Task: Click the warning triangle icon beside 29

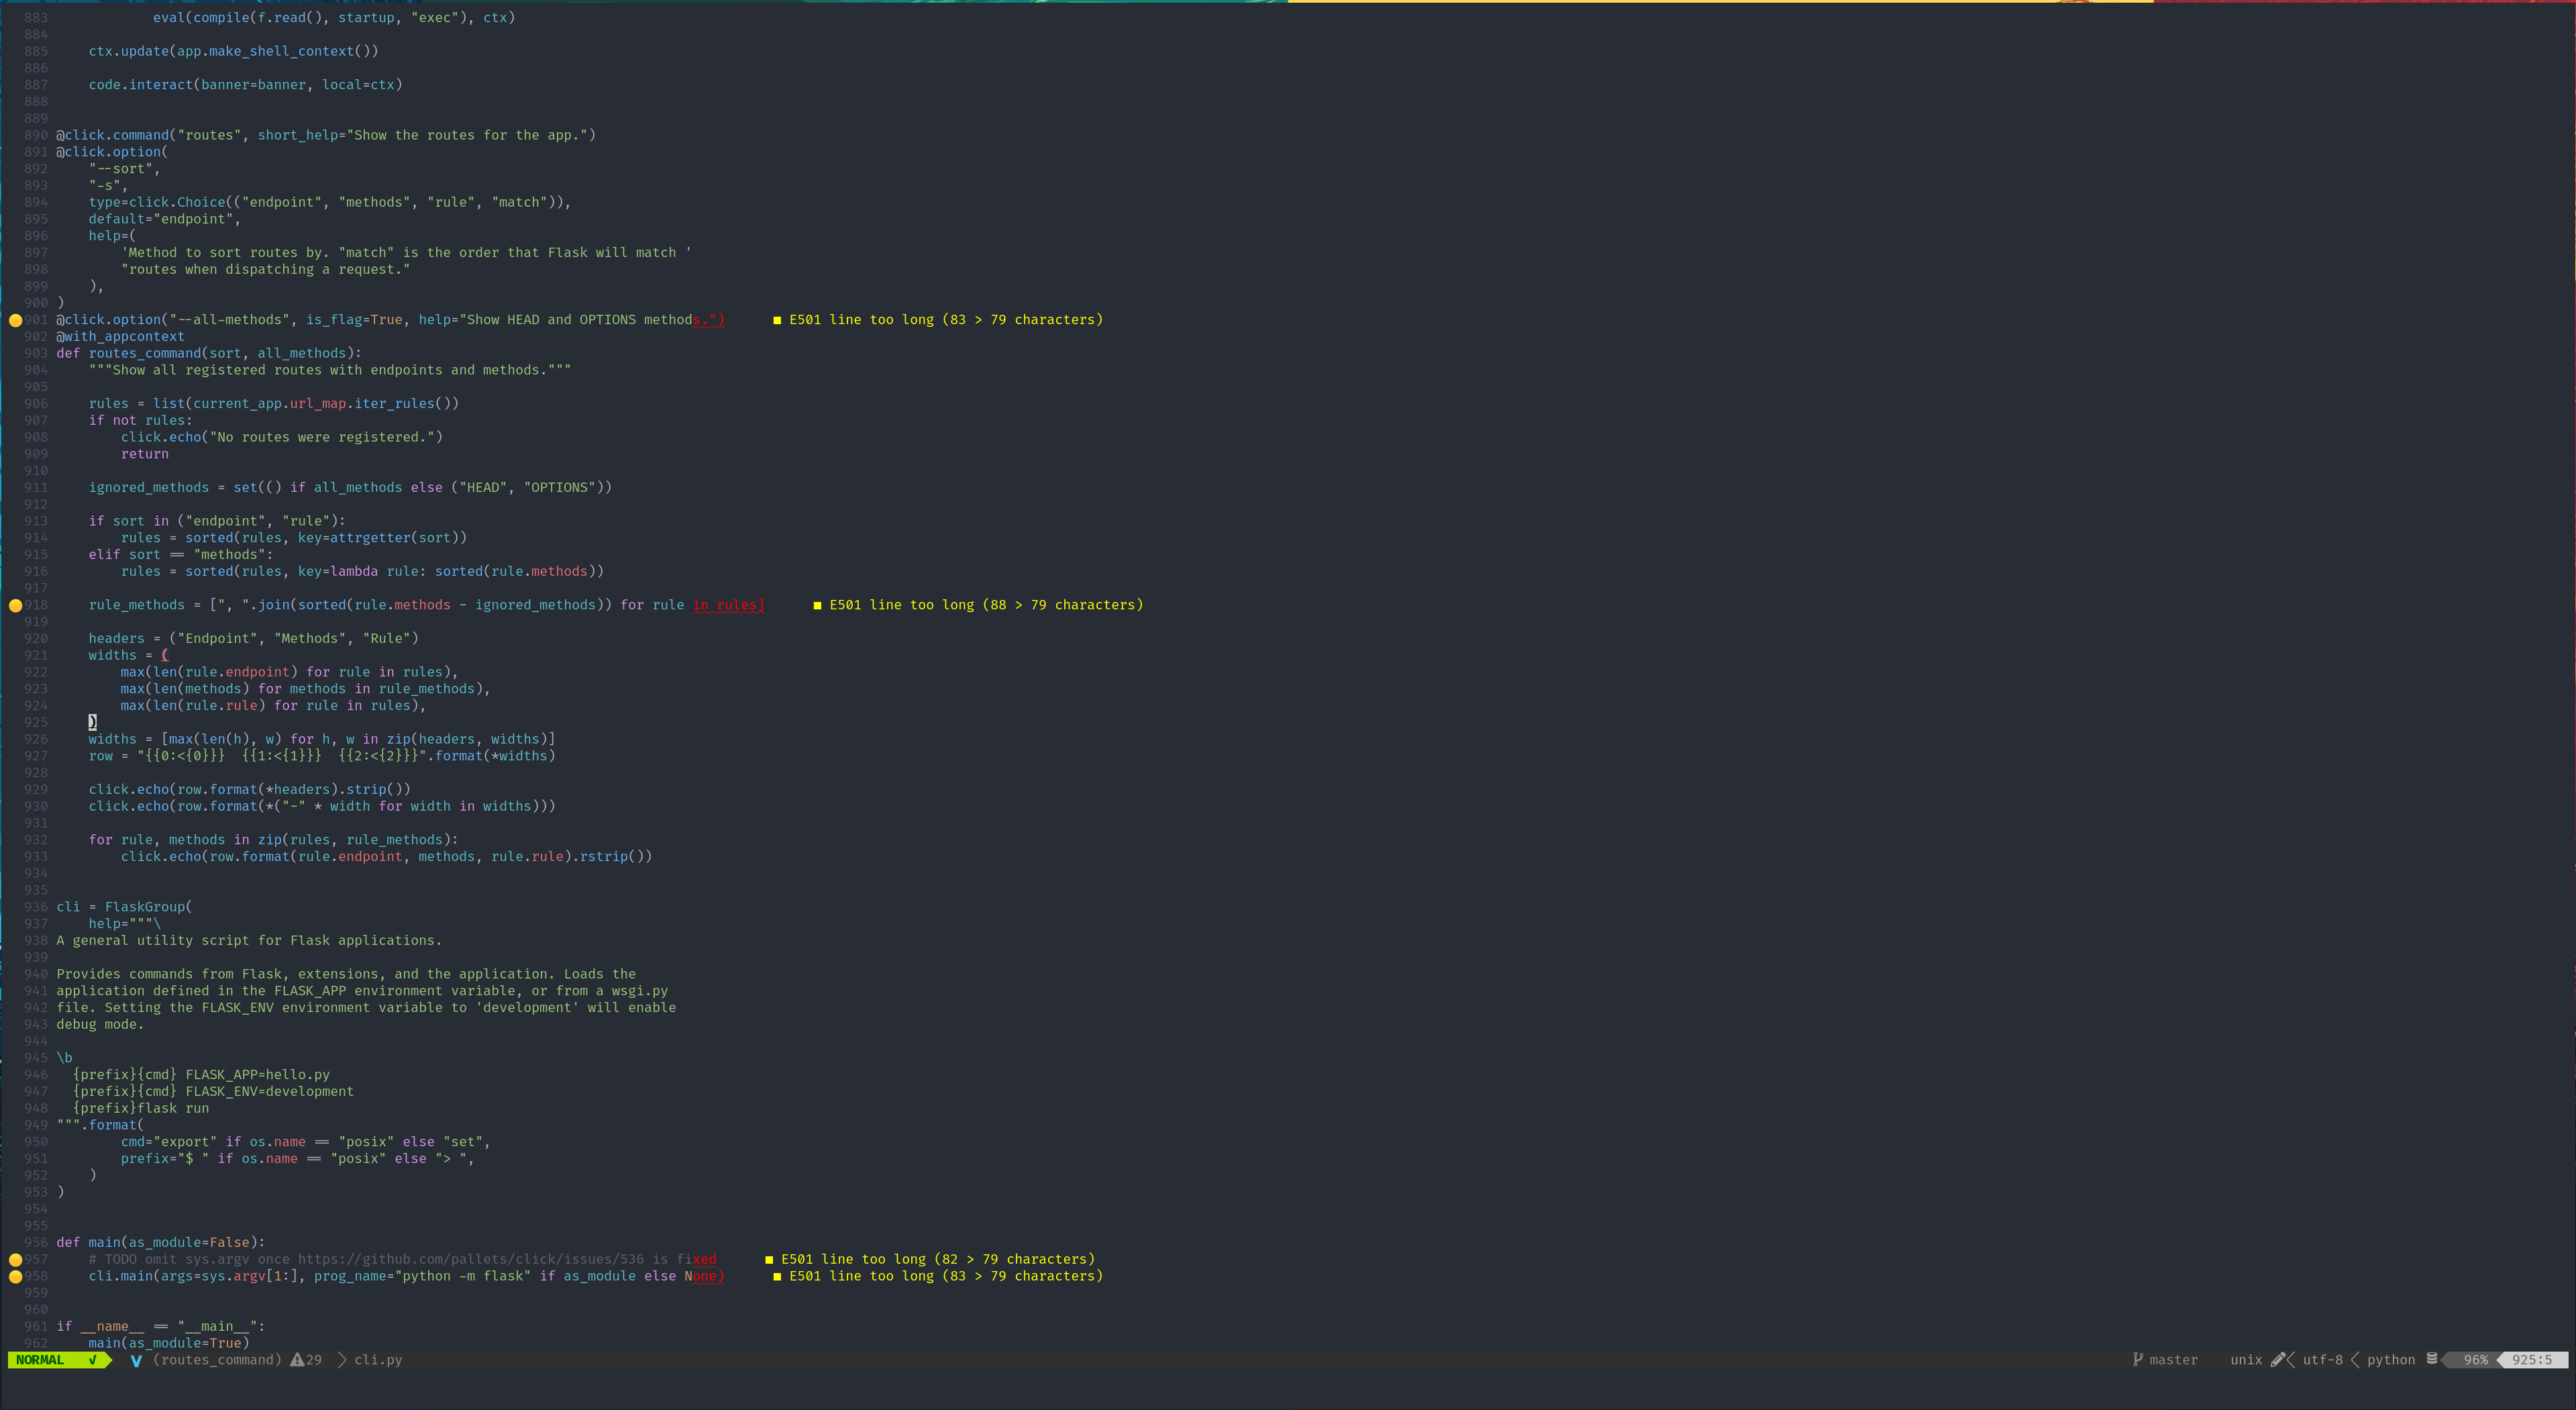Action: 297,1360
